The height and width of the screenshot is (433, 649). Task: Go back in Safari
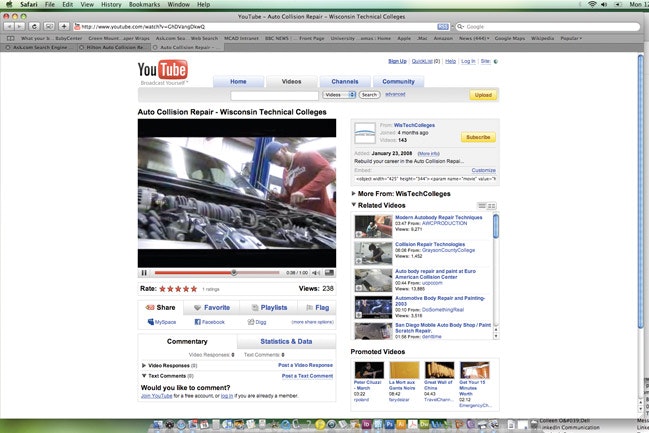pos(9,26)
